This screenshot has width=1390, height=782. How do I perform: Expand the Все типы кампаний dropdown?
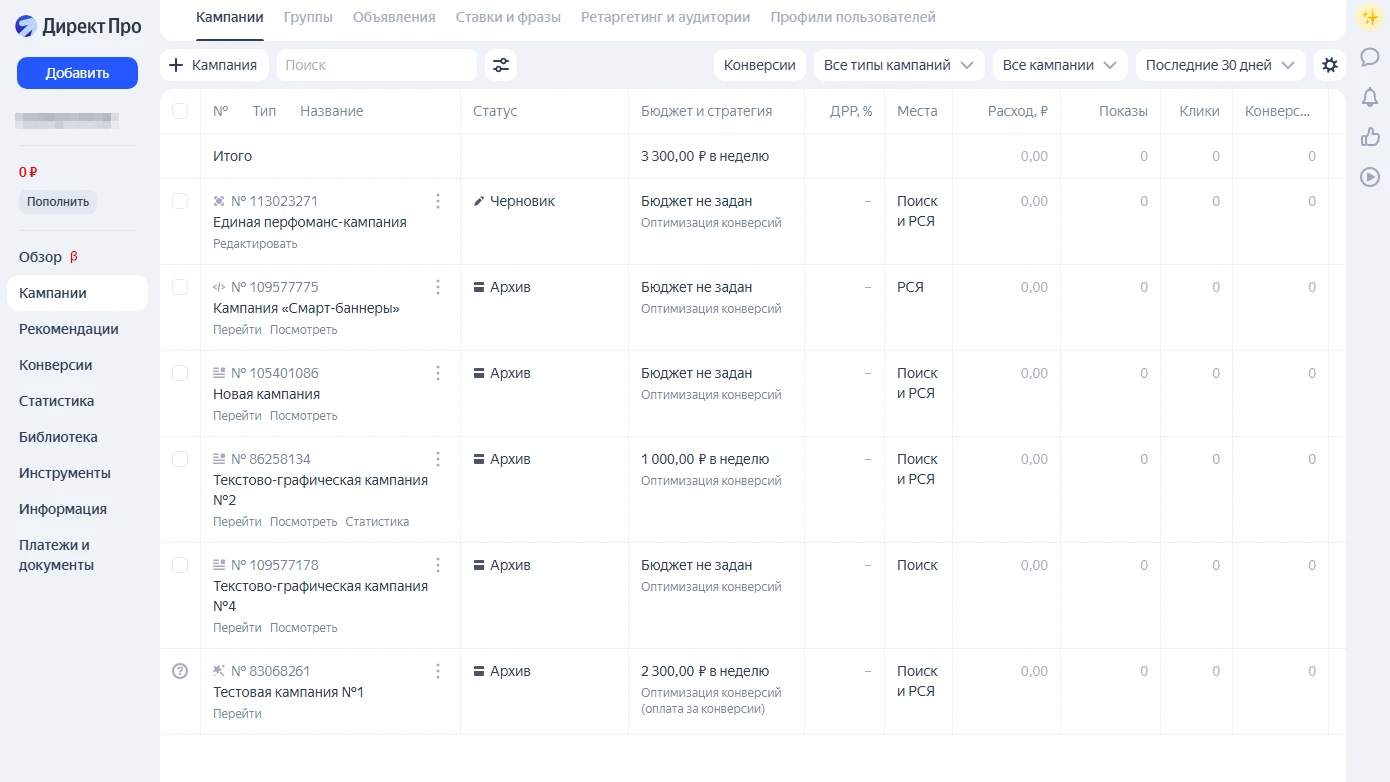click(x=898, y=65)
